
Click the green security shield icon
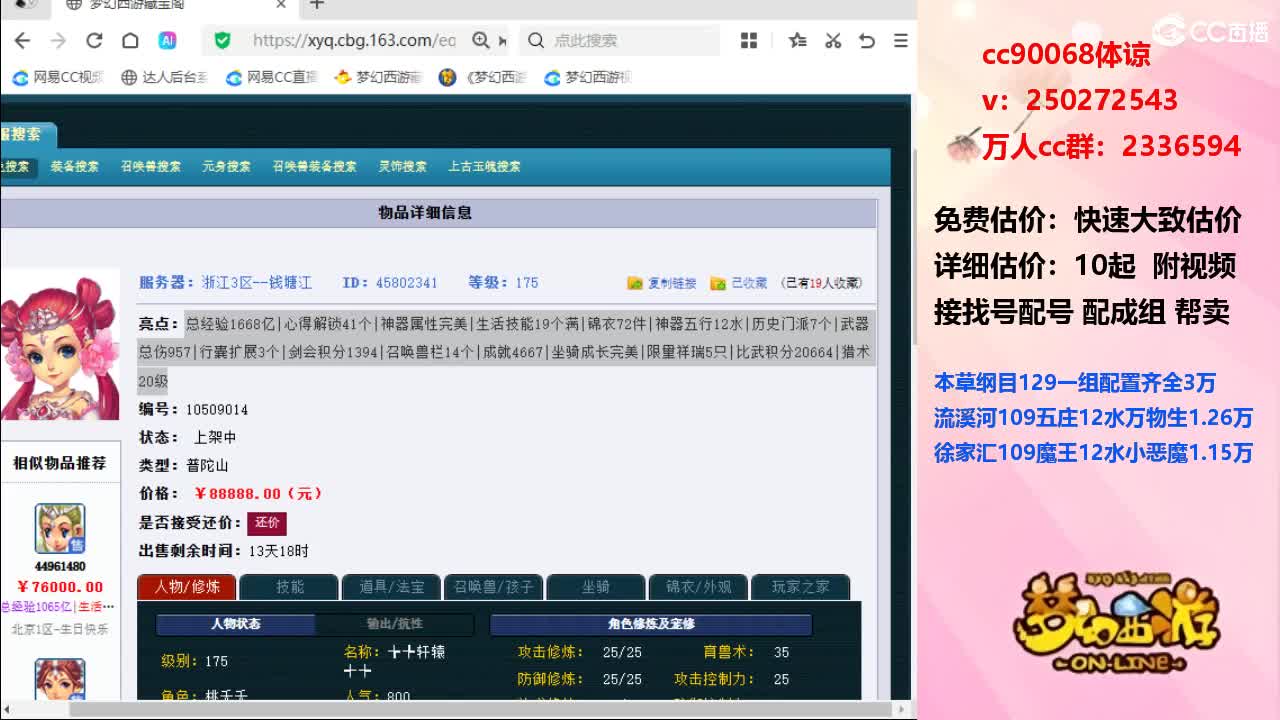click(222, 40)
